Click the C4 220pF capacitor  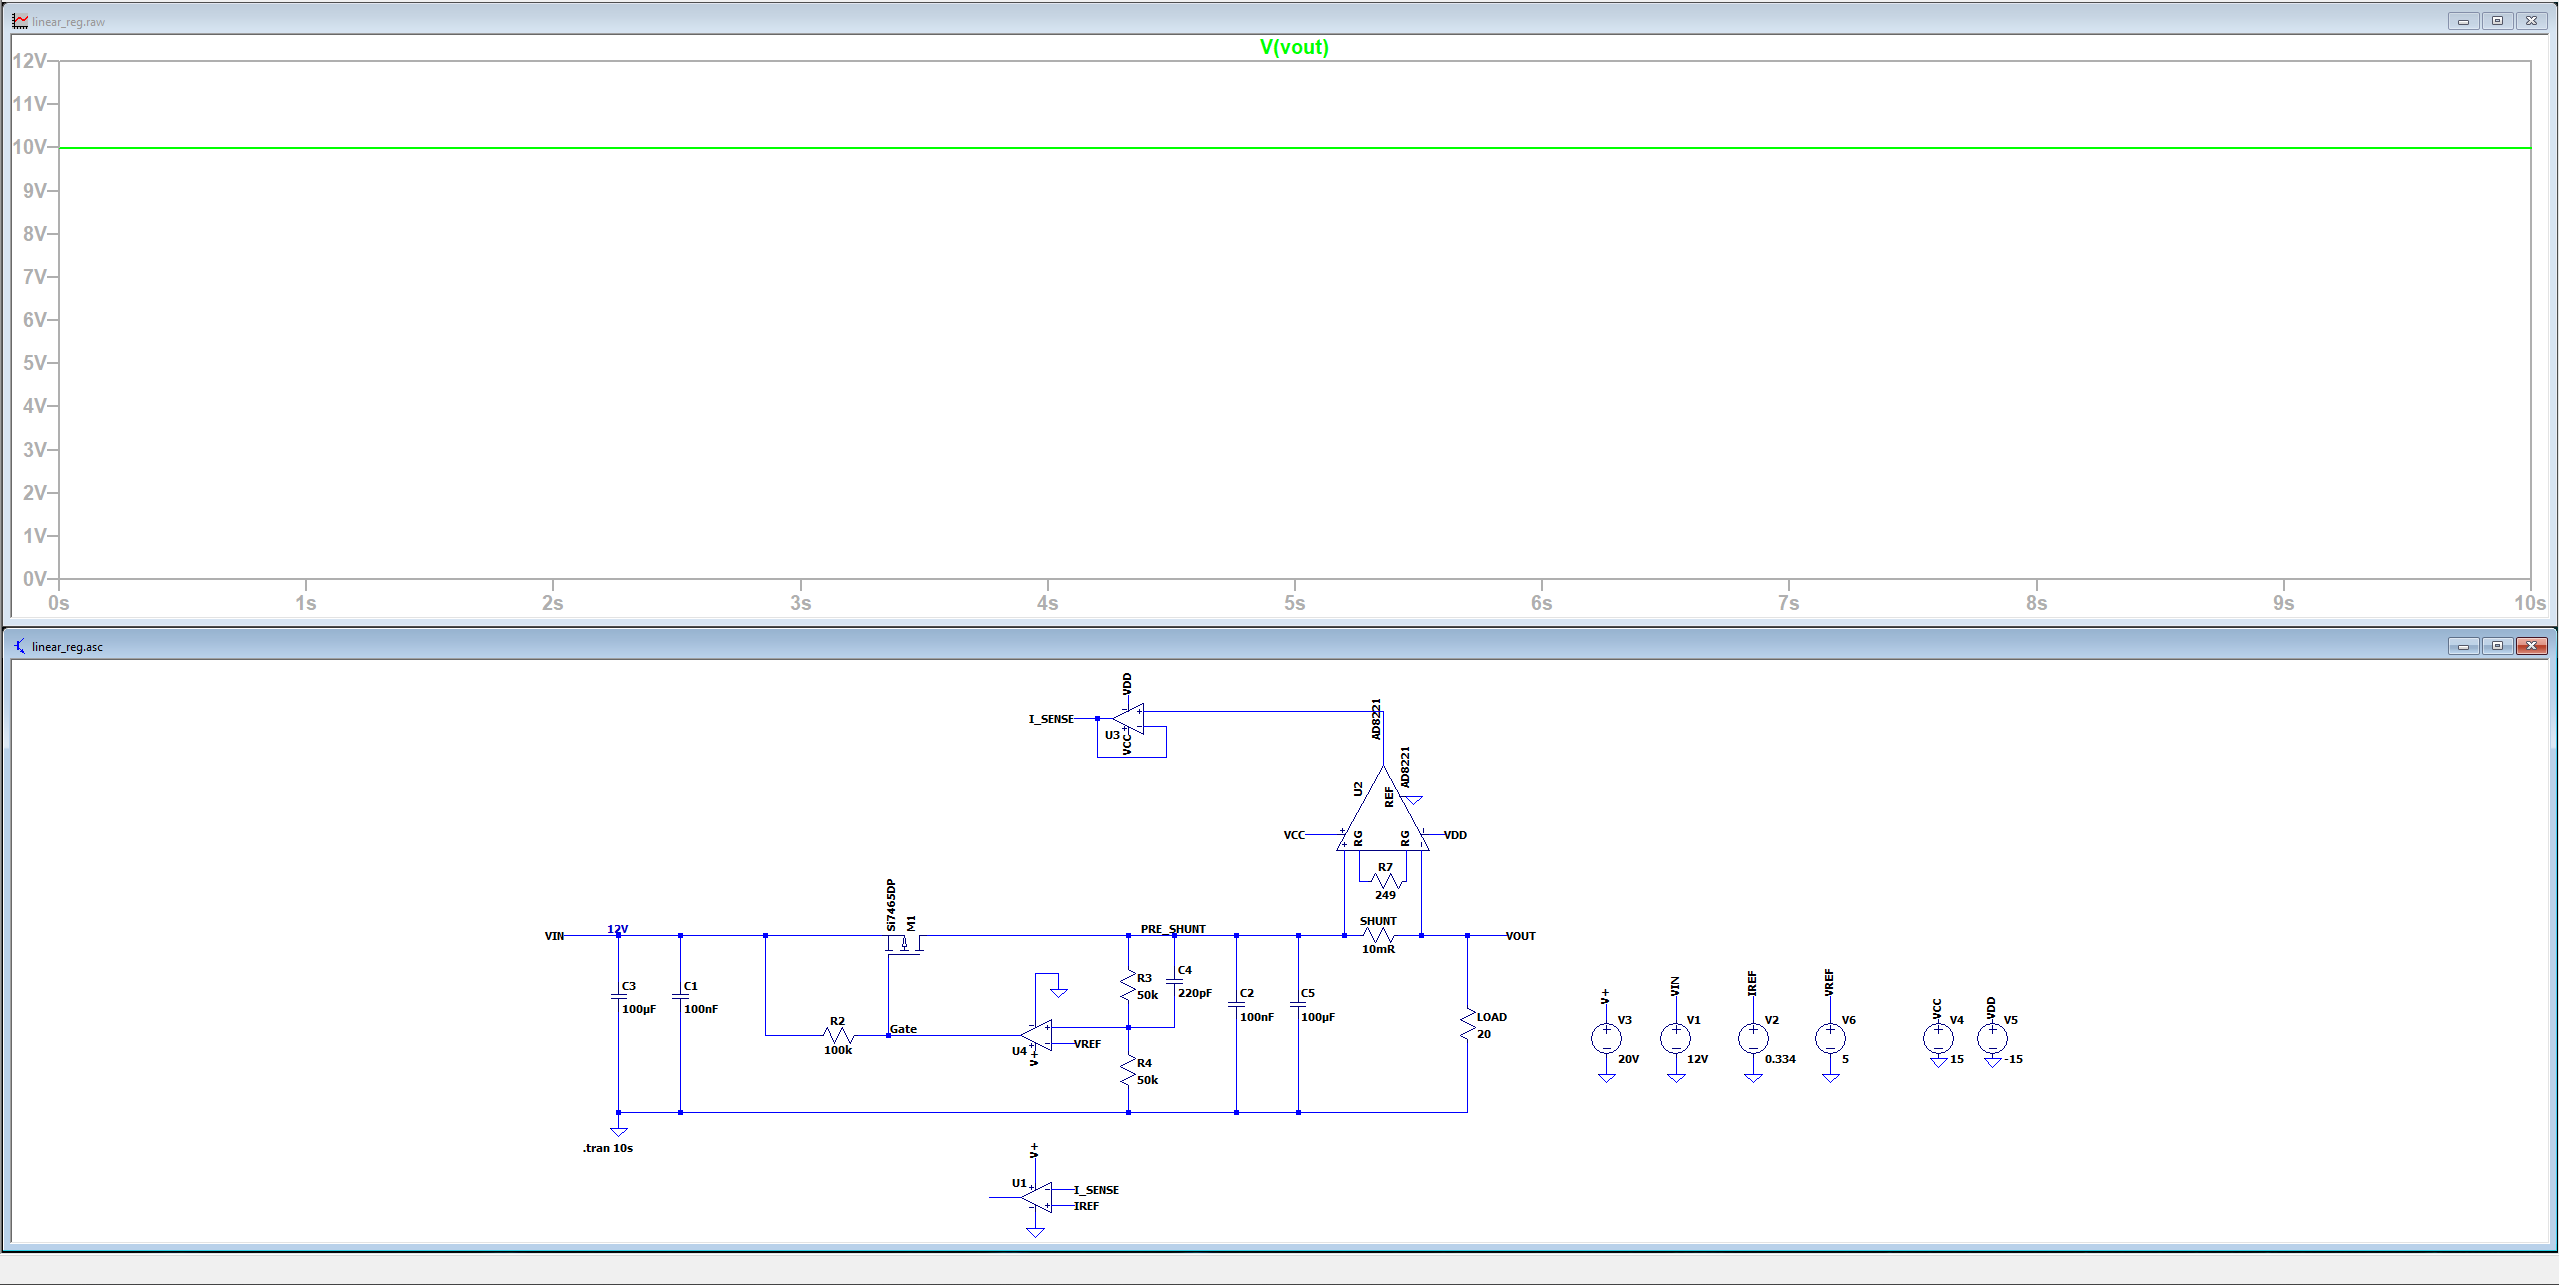coord(1174,981)
